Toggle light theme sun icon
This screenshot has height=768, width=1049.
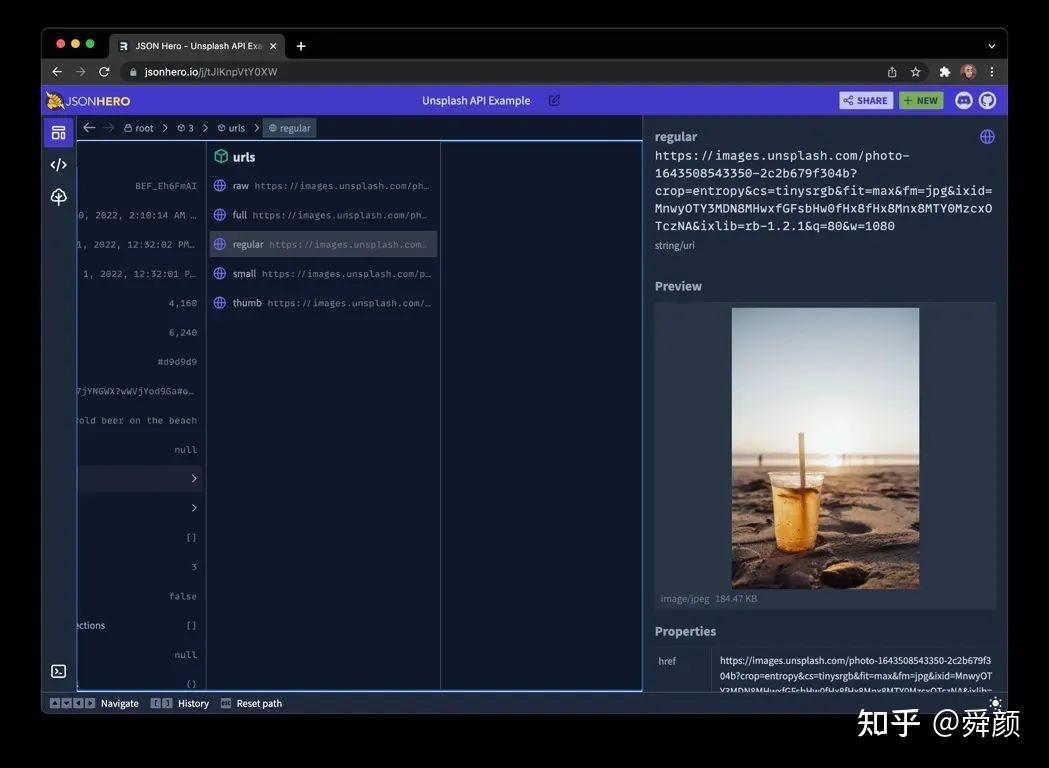point(995,702)
